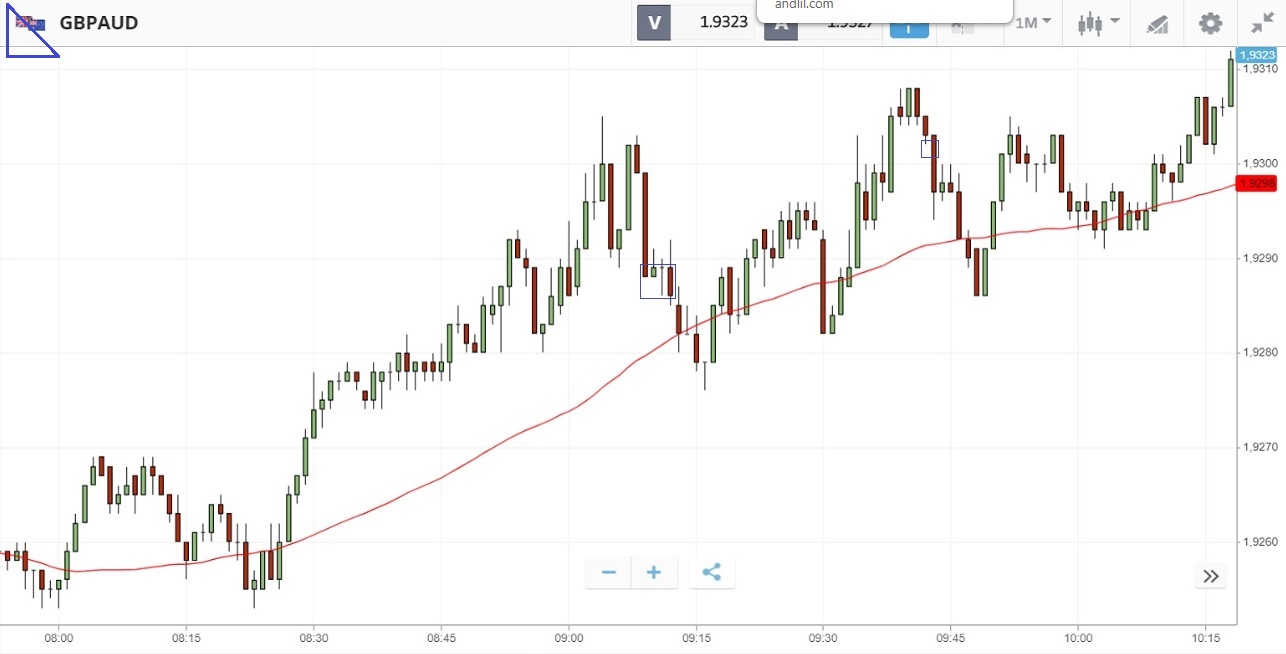
Task: Jump to latest candles with double arrow
Action: point(1210,576)
